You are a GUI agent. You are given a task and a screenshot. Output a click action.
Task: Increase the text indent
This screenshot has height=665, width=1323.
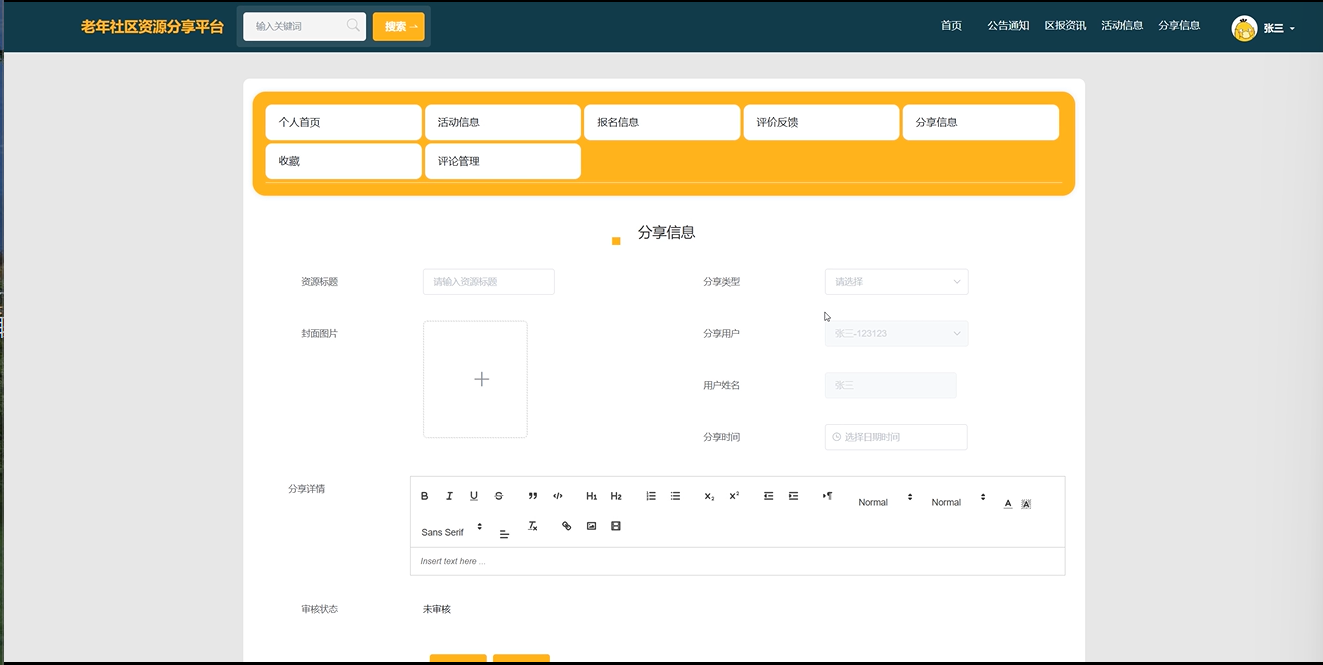pos(793,496)
